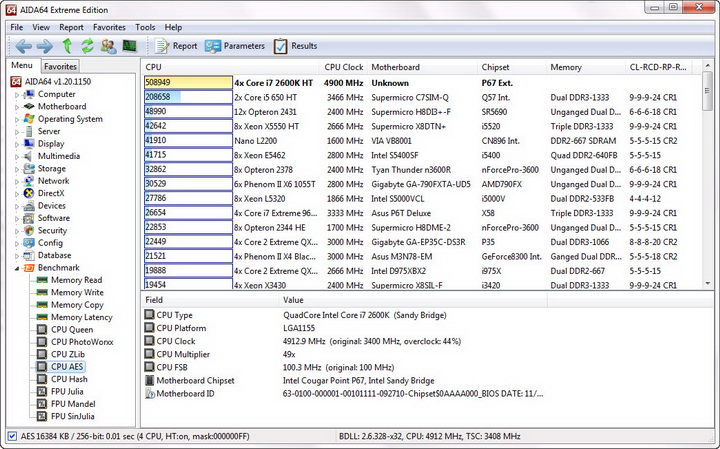Image resolution: width=720 pixels, height=449 pixels.
Task: Click the Report toolbar button
Action: click(176, 46)
